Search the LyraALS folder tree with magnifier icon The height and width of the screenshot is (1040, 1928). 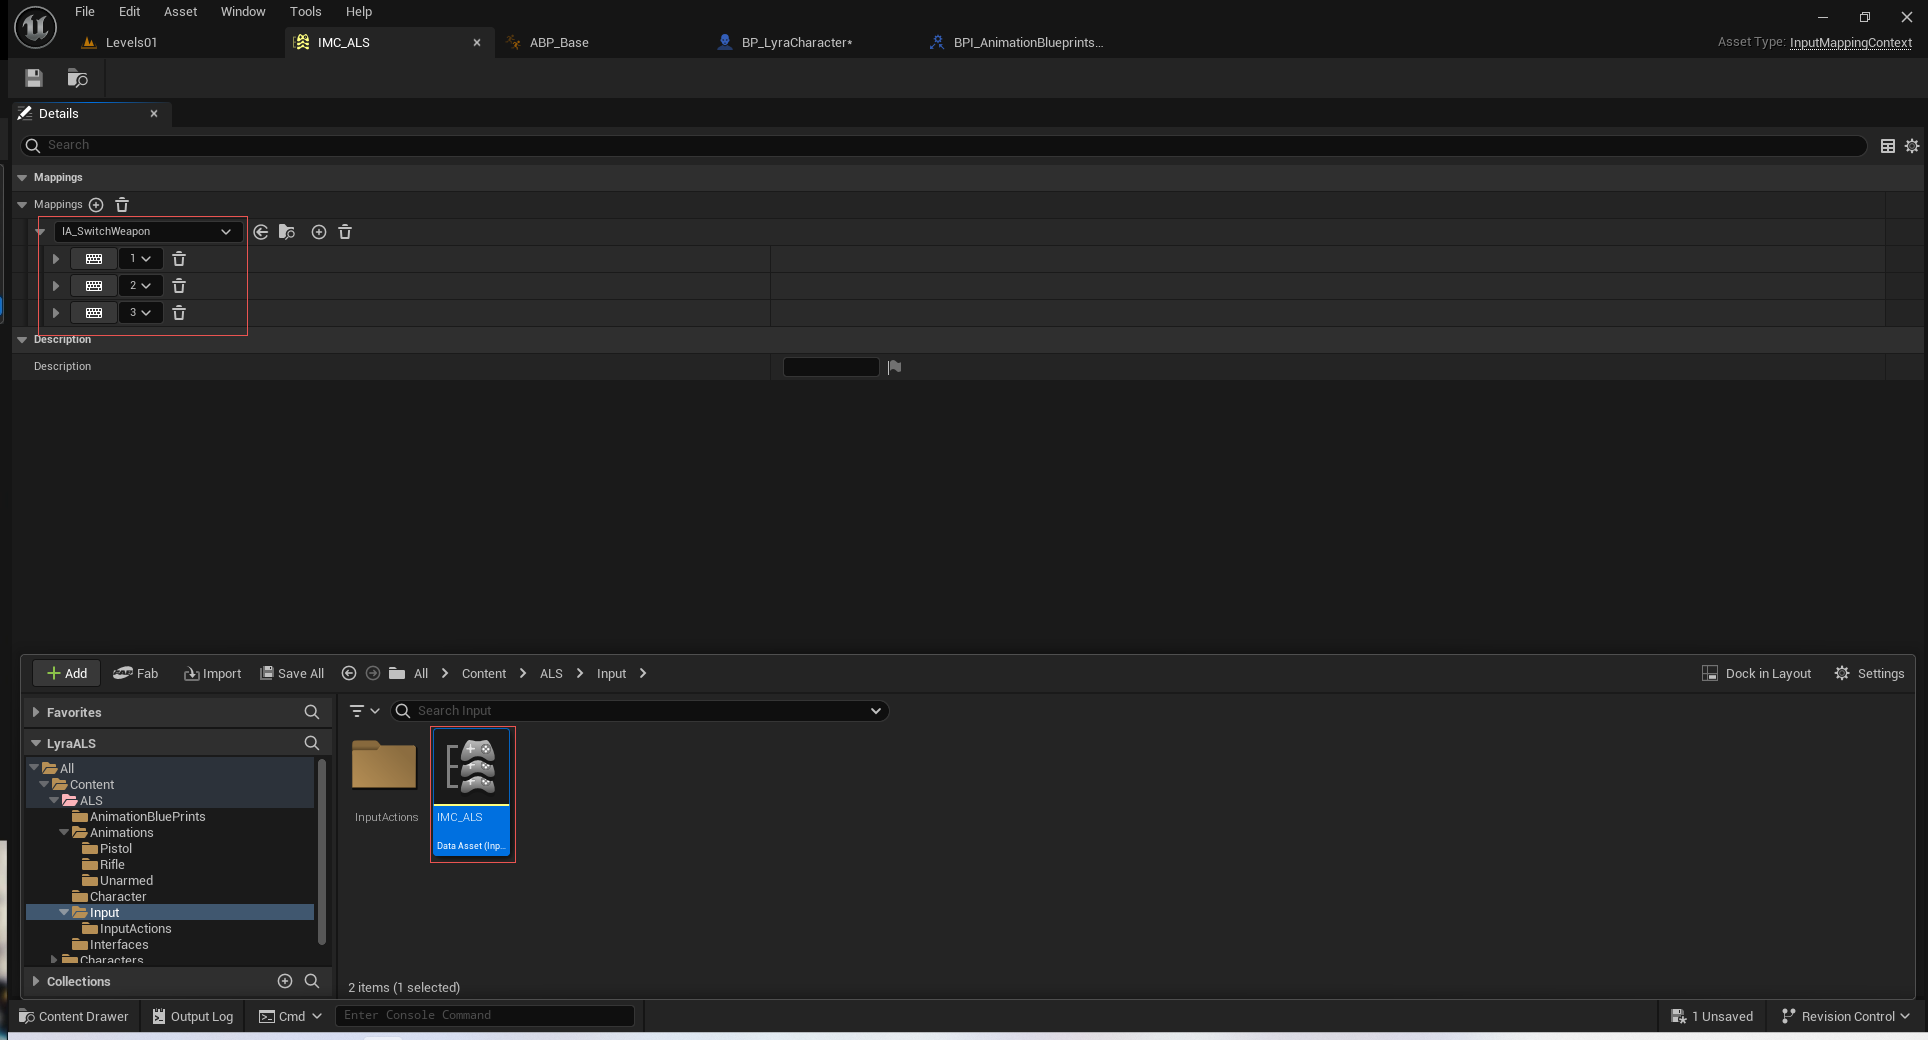click(x=312, y=743)
